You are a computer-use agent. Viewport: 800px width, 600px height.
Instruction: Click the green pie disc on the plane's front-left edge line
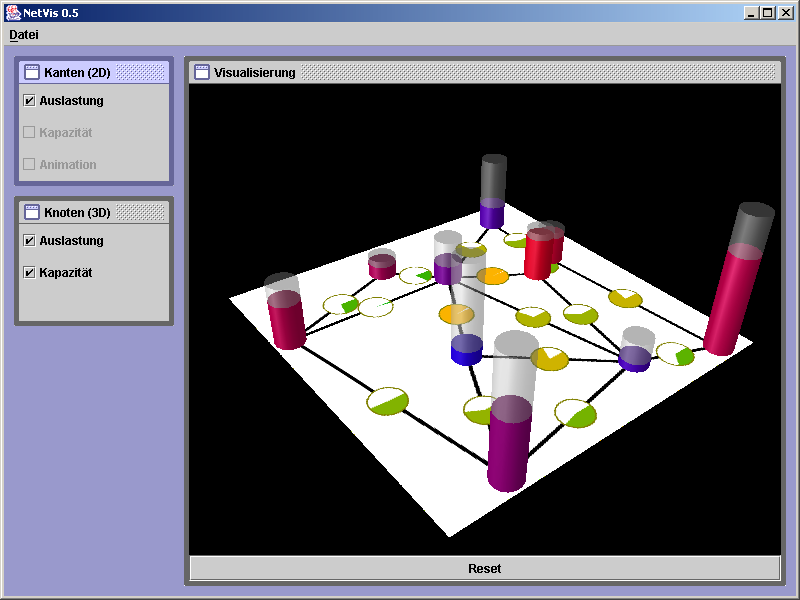tap(388, 401)
